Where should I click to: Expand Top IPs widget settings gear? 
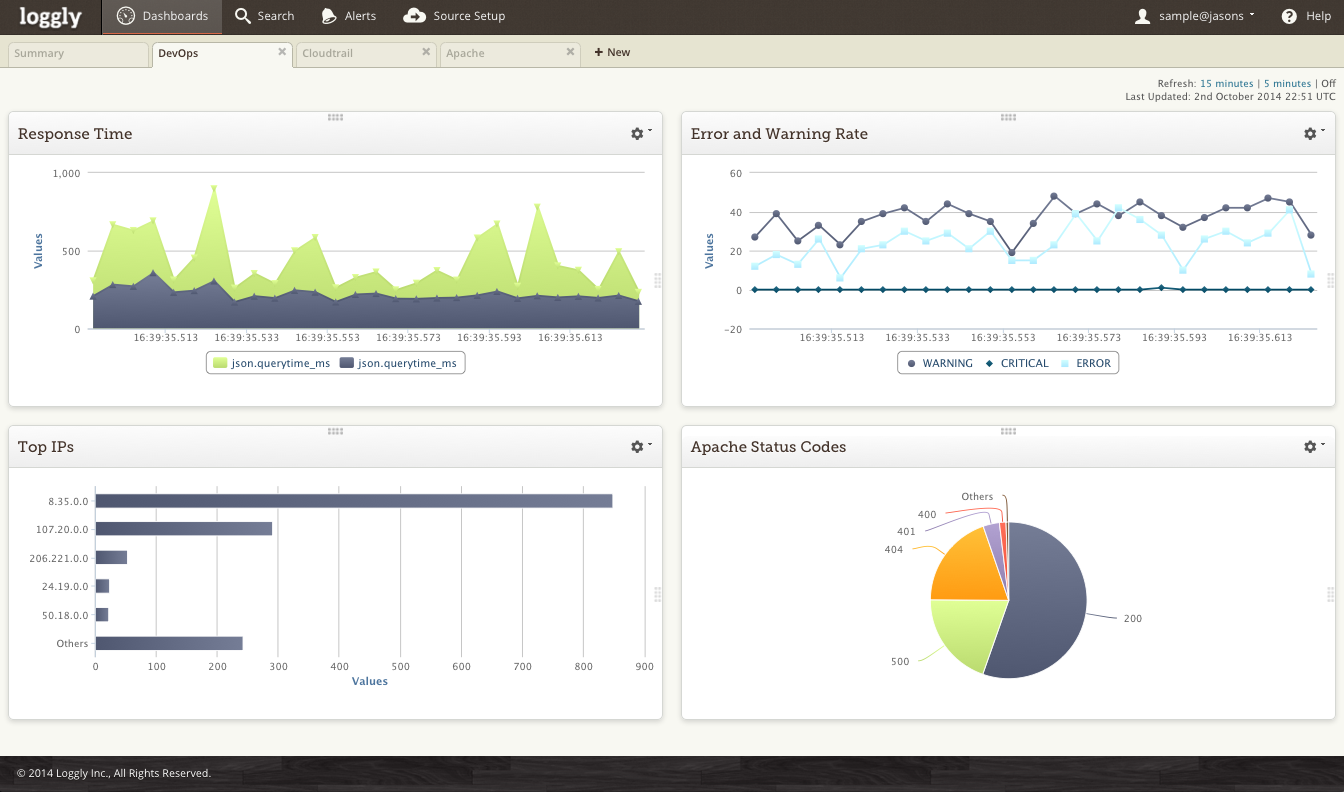[638, 447]
